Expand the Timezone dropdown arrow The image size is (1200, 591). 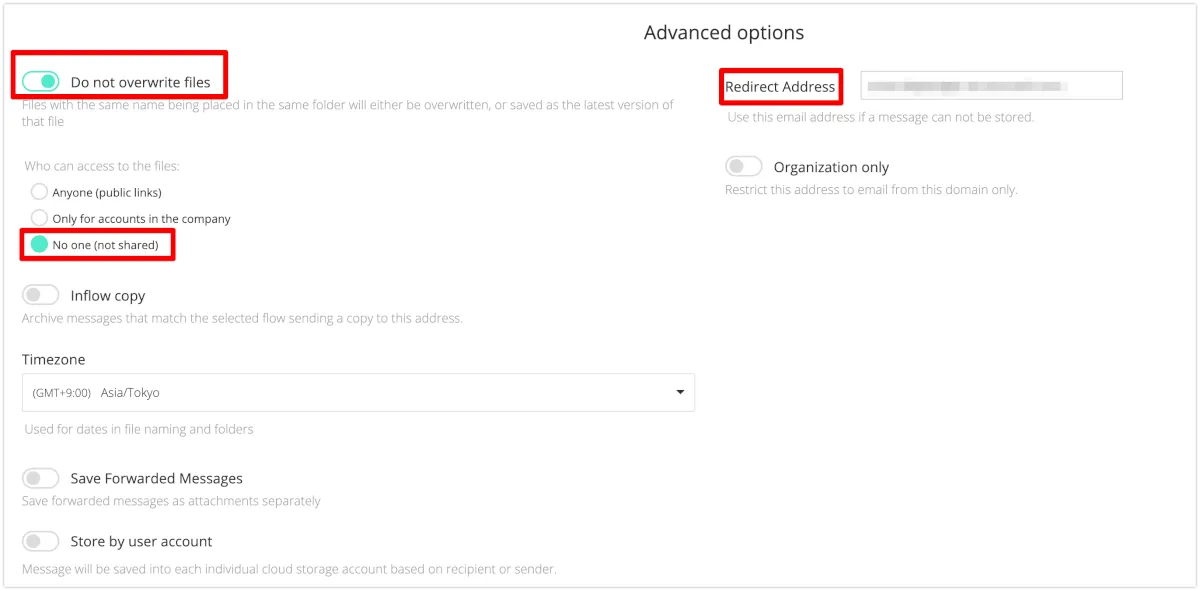tap(680, 392)
